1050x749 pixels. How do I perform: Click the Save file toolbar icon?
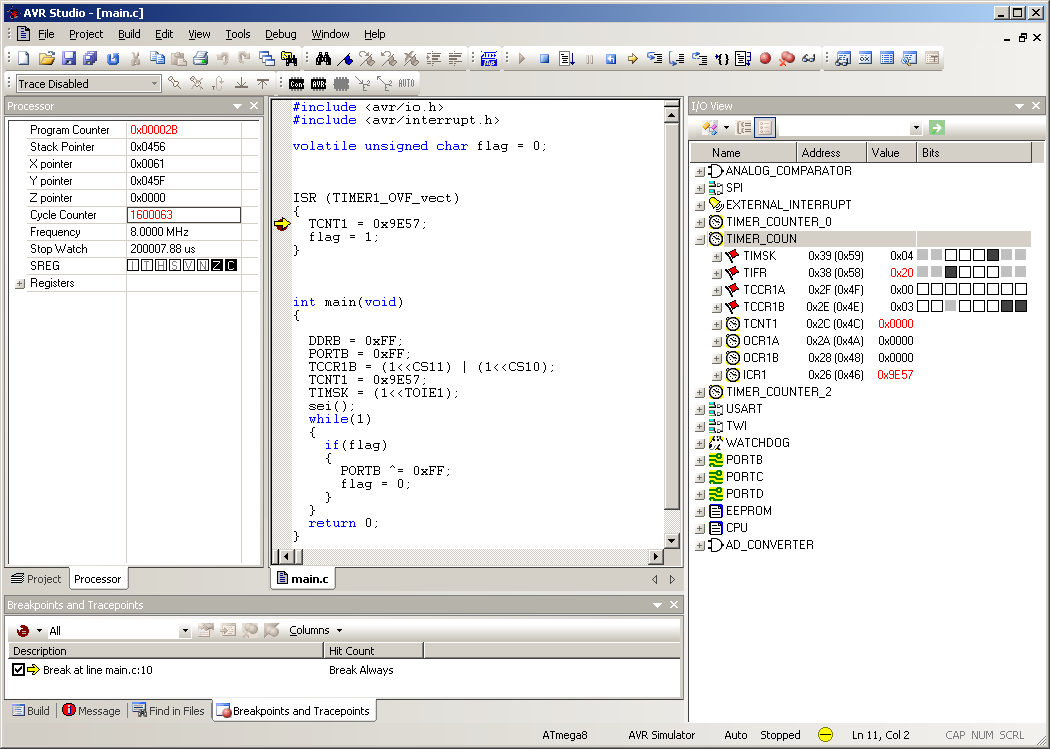click(69, 59)
